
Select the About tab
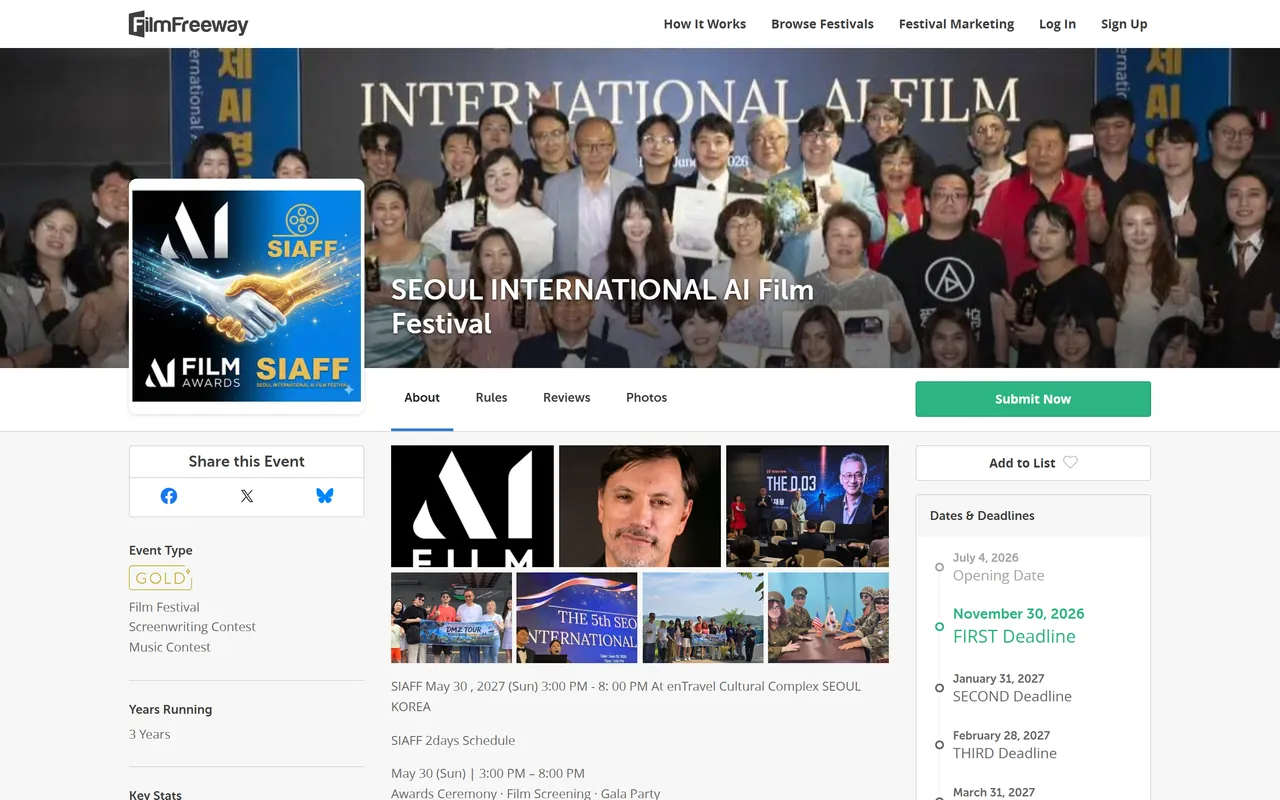pos(422,398)
